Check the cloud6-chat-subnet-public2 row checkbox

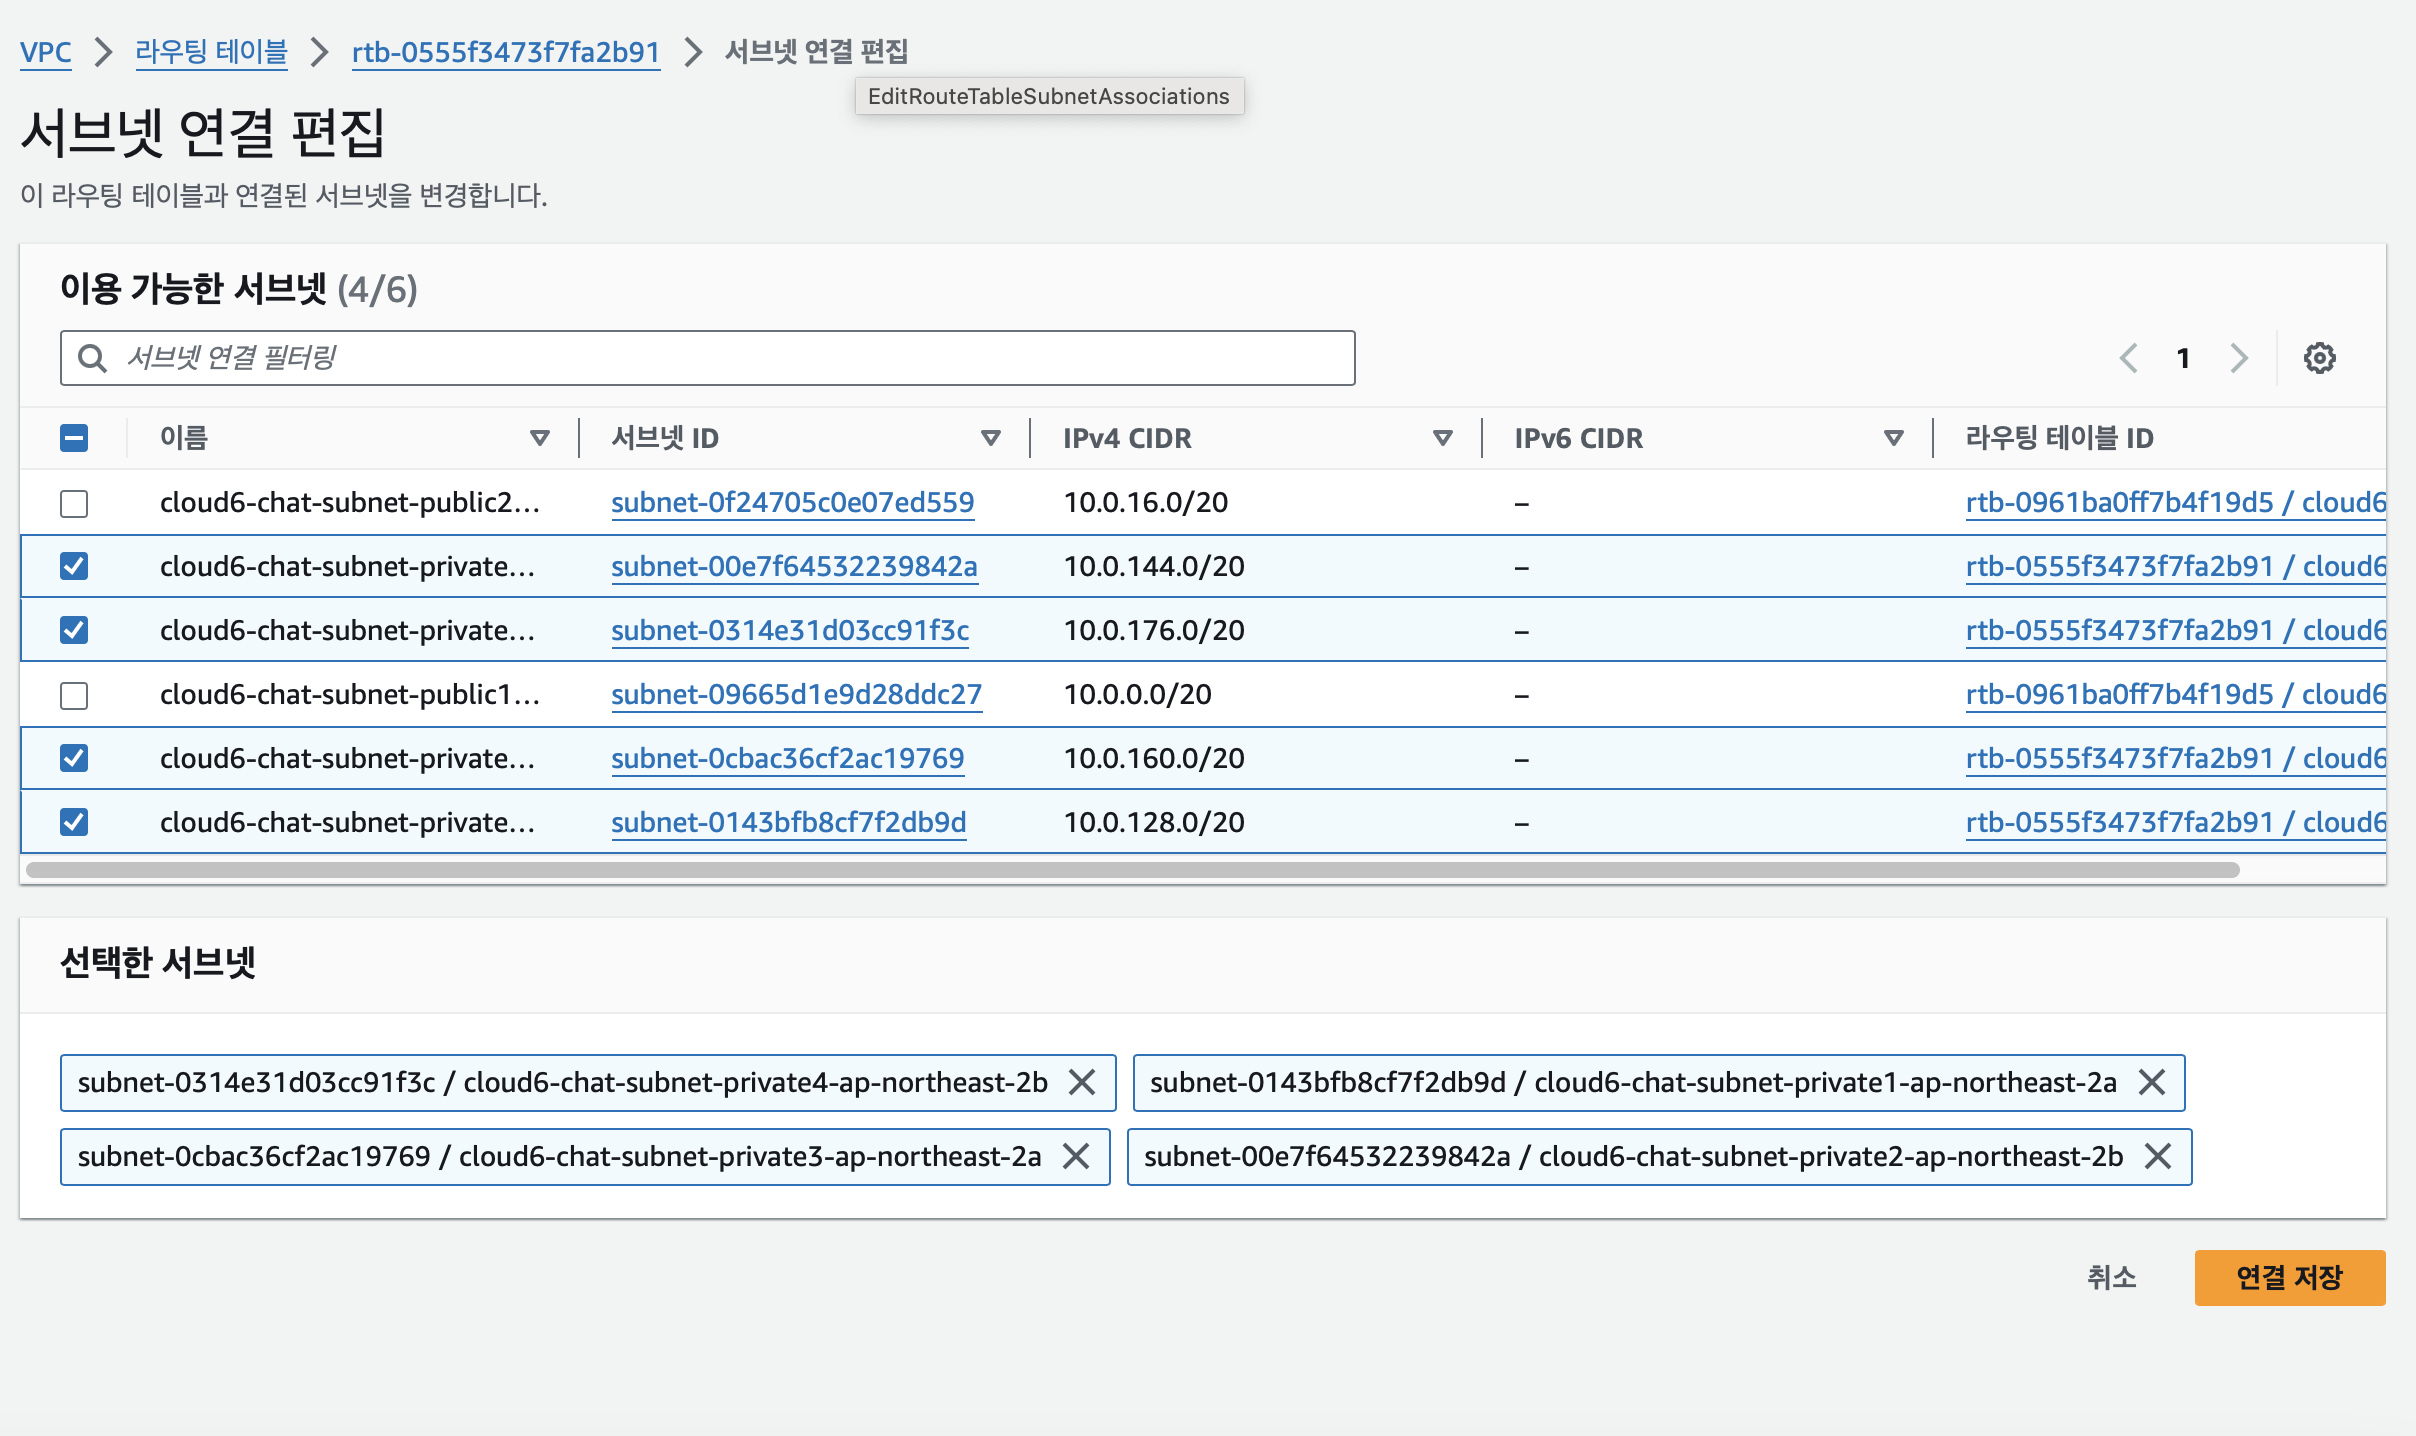pos(74,503)
